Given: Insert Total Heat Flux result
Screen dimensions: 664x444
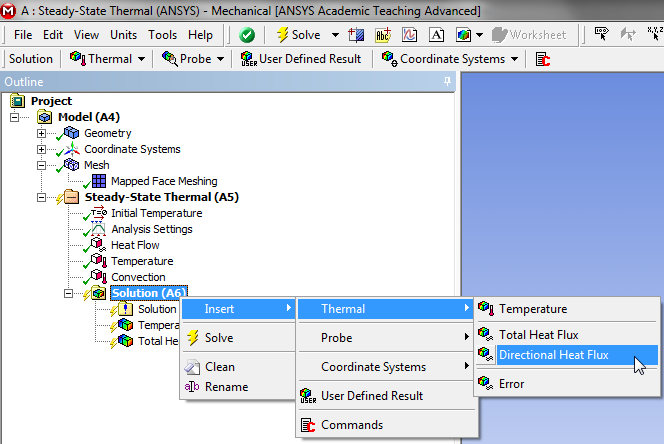Looking at the screenshot, I should tap(567, 335).
